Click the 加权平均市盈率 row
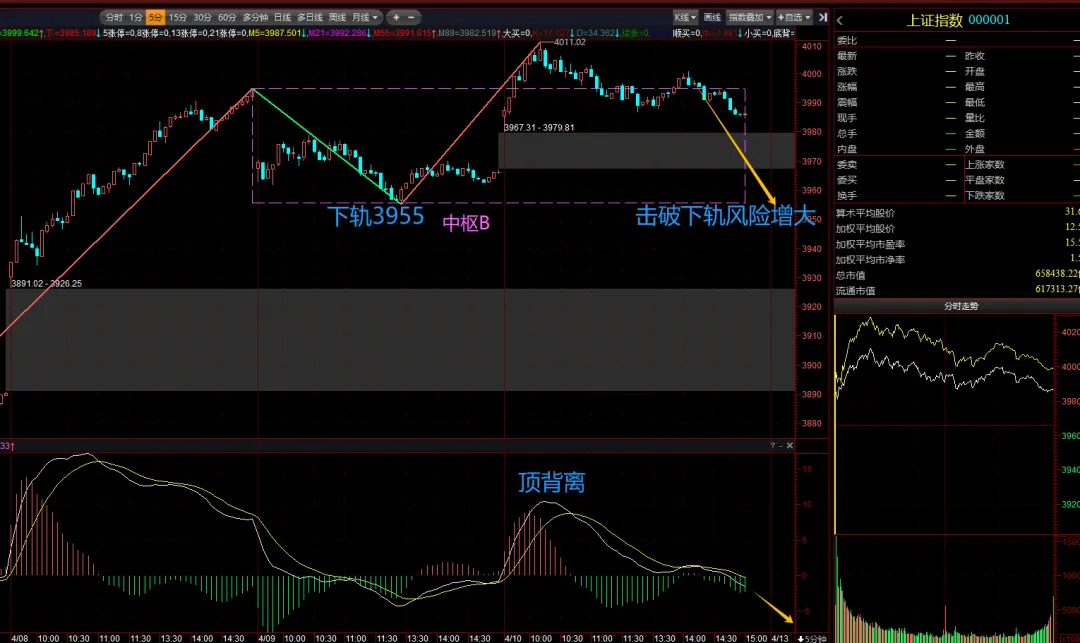 [957, 244]
